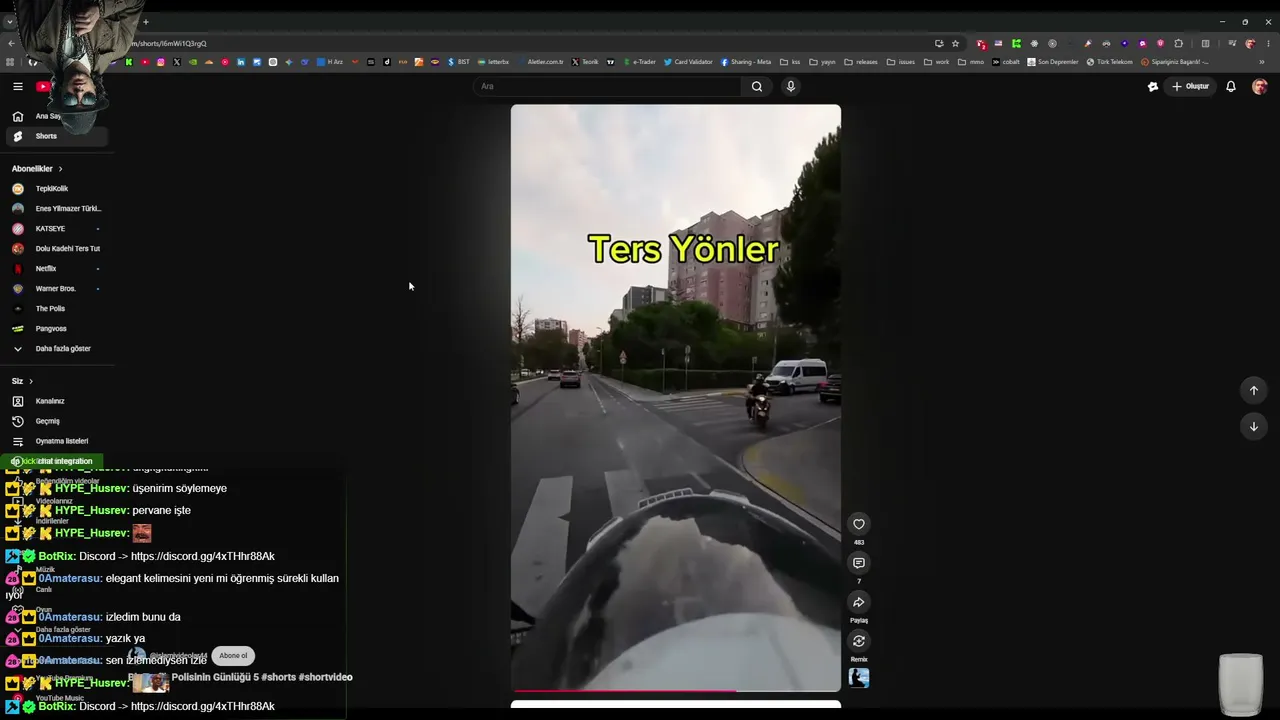Open the LinkedIn bookmark icon
The height and width of the screenshot is (720, 1280).
[x=241, y=62]
